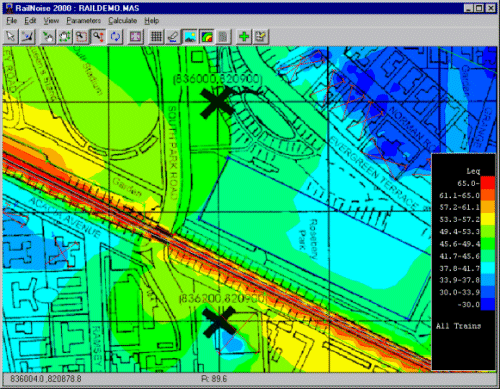This screenshot has width=500, height=389.
Task: Open the Parameters menu
Action: [83, 21]
